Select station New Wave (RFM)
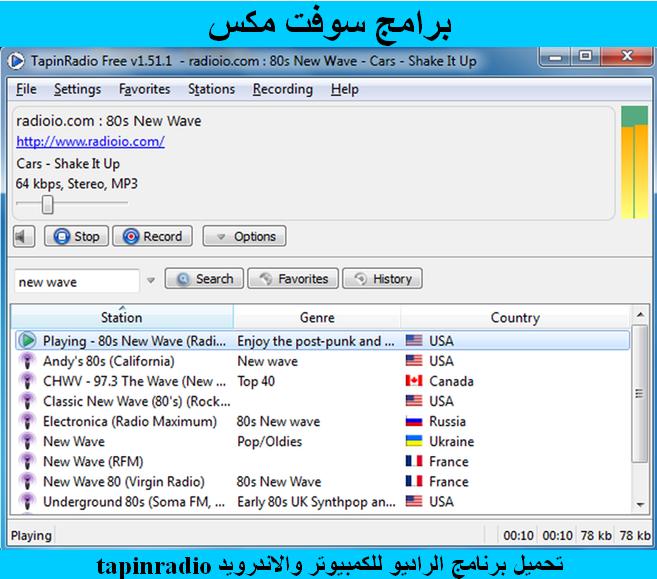Screen dimensions: 657x579 click(93, 462)
